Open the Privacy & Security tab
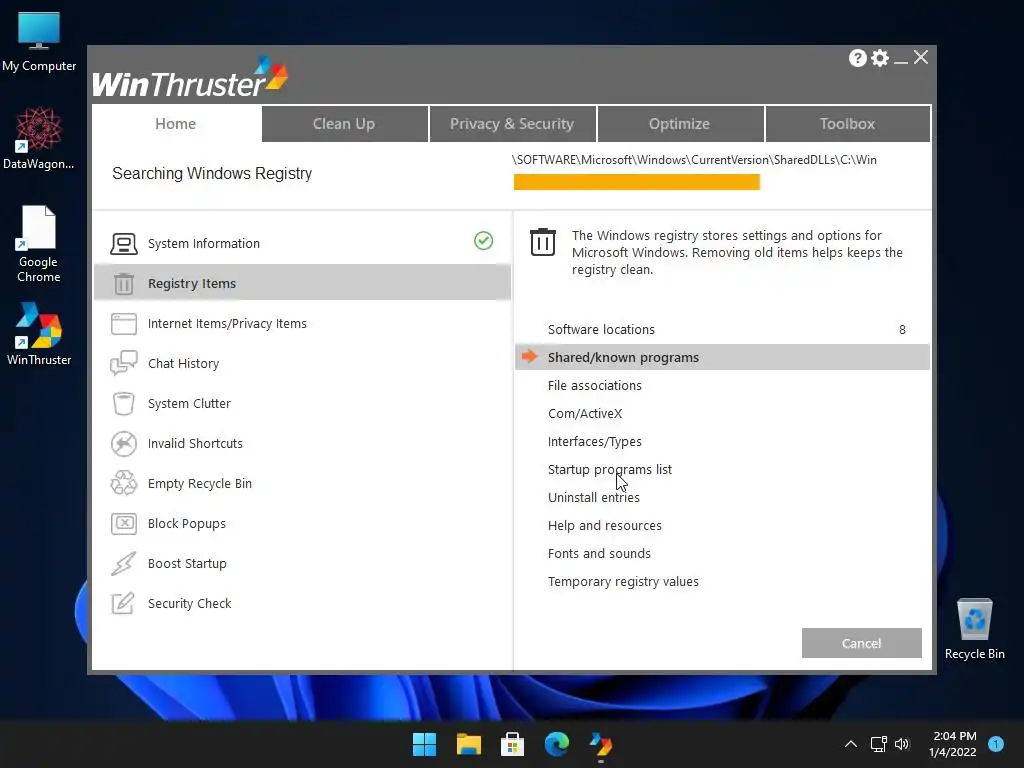This screenshot has height=768, width=1024. (512, 123)
